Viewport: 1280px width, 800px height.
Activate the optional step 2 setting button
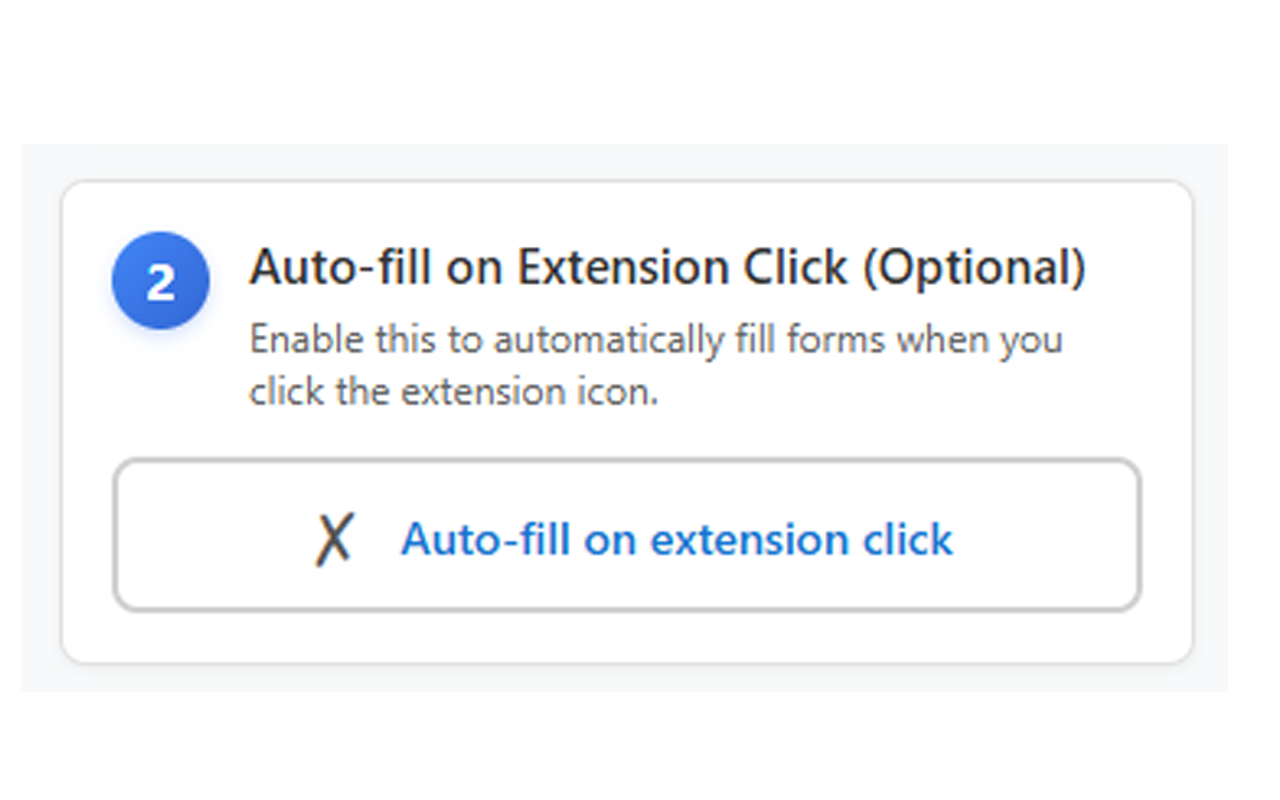[x=626, y=535]
